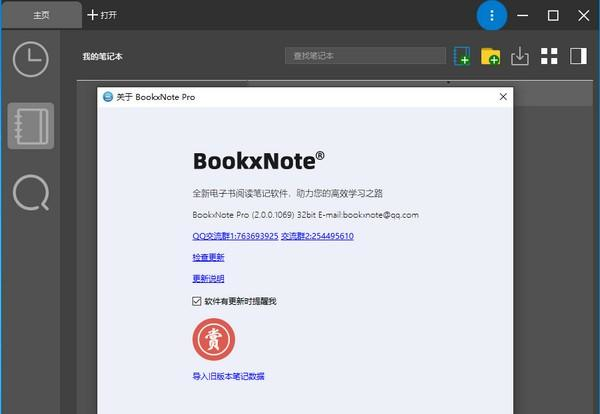This screenshot has width=600, height=414.
Task: Open the recent history clock icon
Action: pos(31,60)
